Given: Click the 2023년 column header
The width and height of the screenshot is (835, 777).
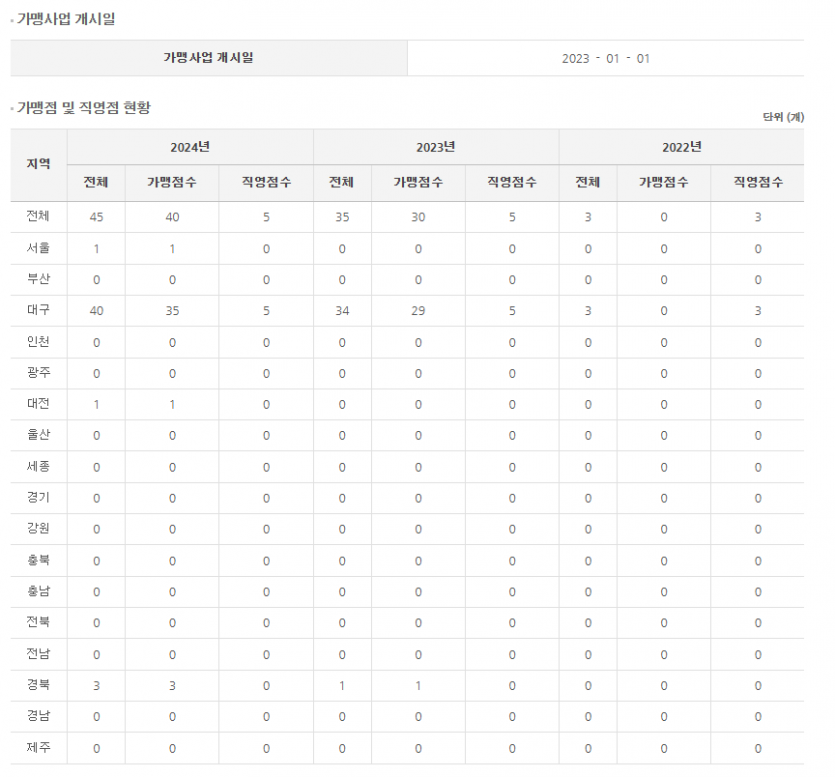Looking at the screenshot, I should point(436,147).
